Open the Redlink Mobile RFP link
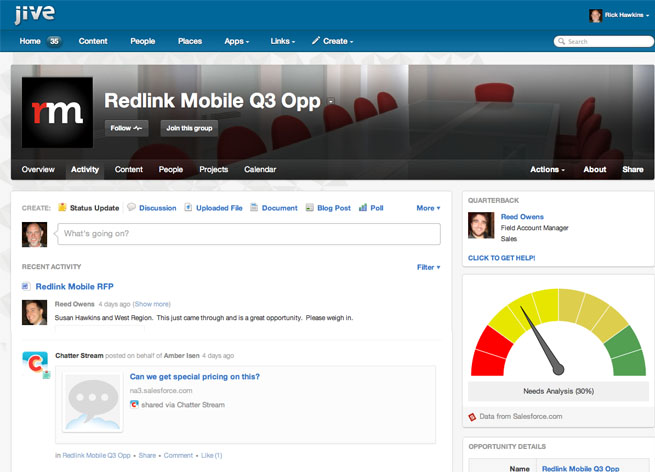This screenshot has height=472, width=655. pos(74,286)
